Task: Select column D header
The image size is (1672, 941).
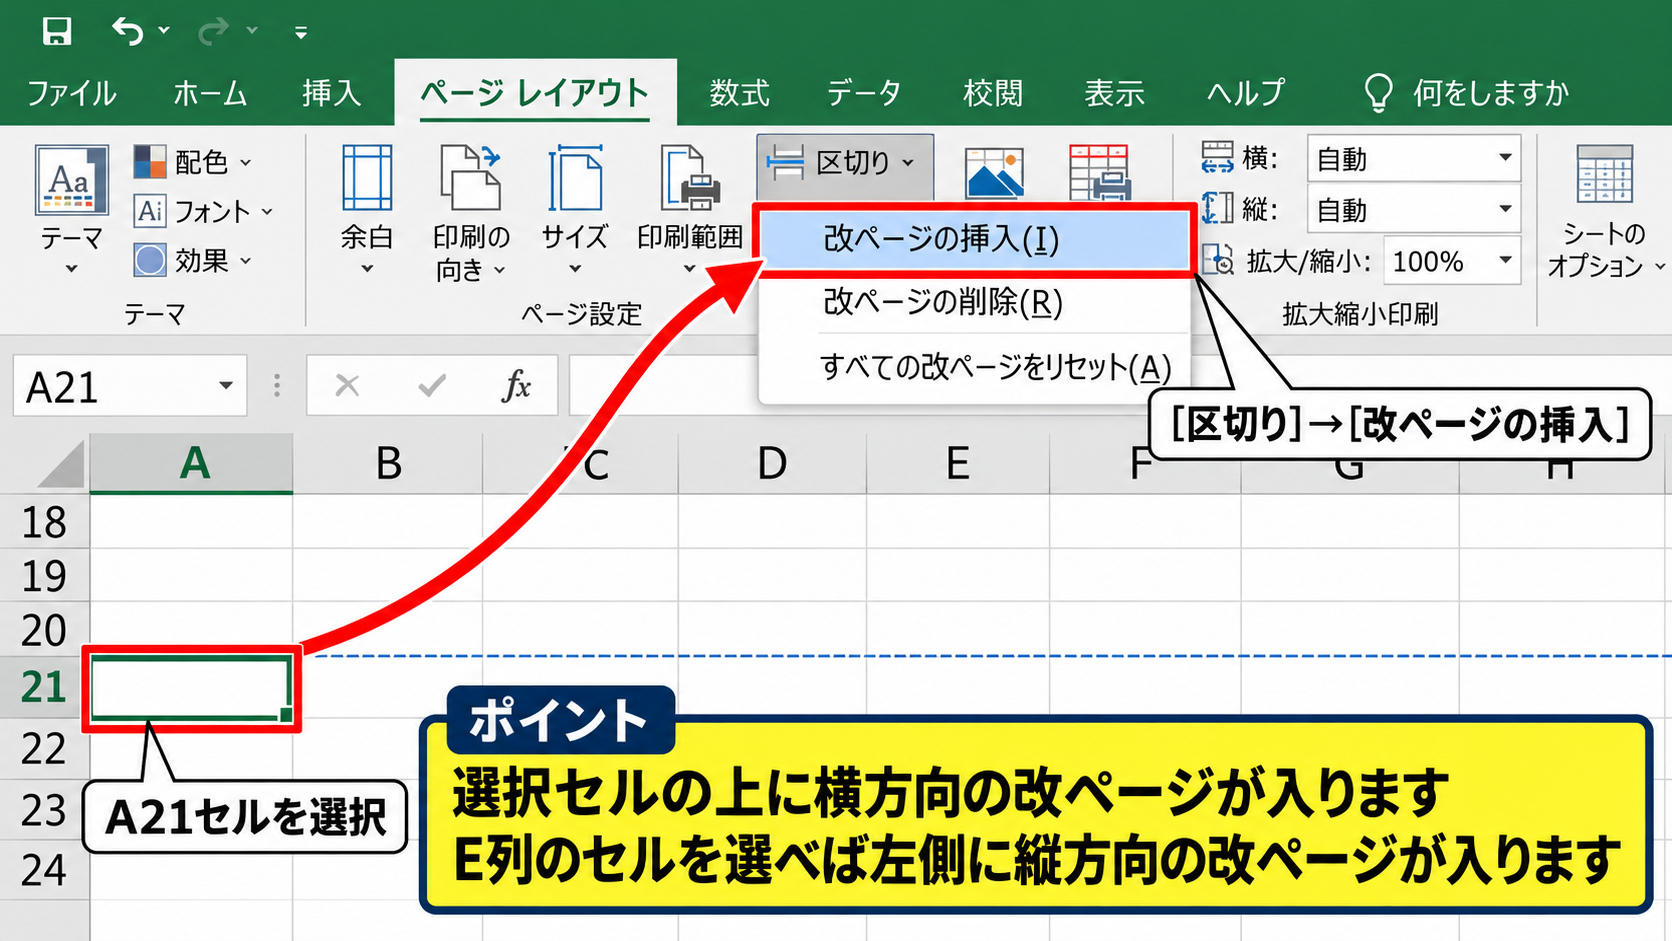Action: 772,464
